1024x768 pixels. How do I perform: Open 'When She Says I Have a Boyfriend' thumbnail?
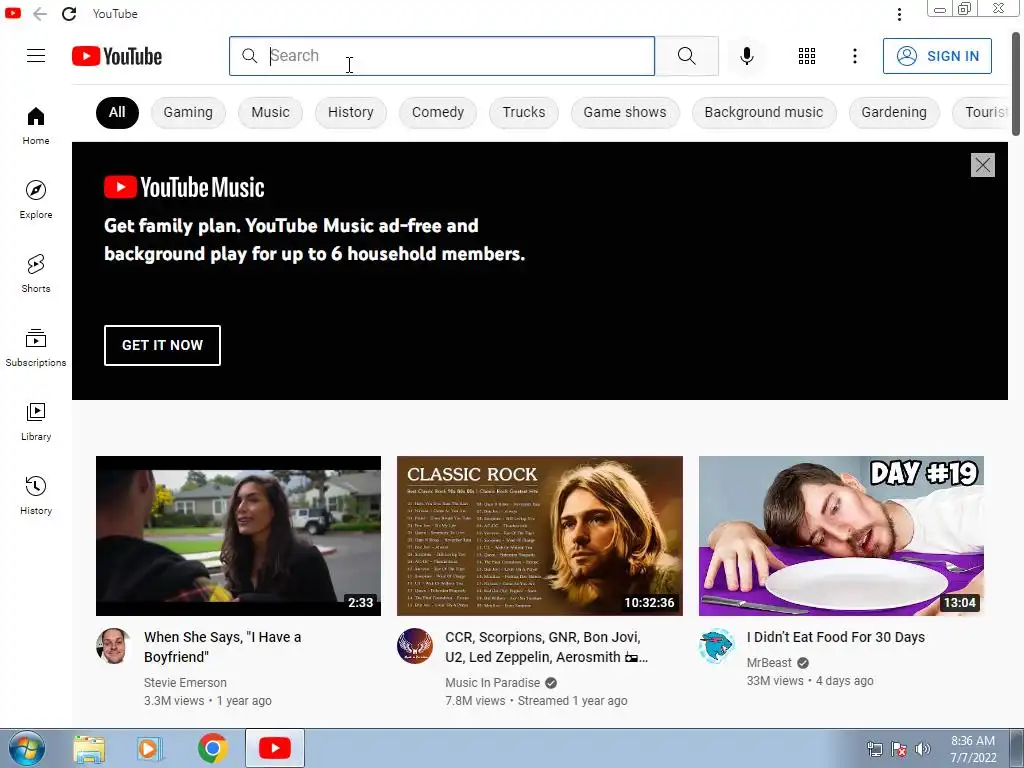238,536
